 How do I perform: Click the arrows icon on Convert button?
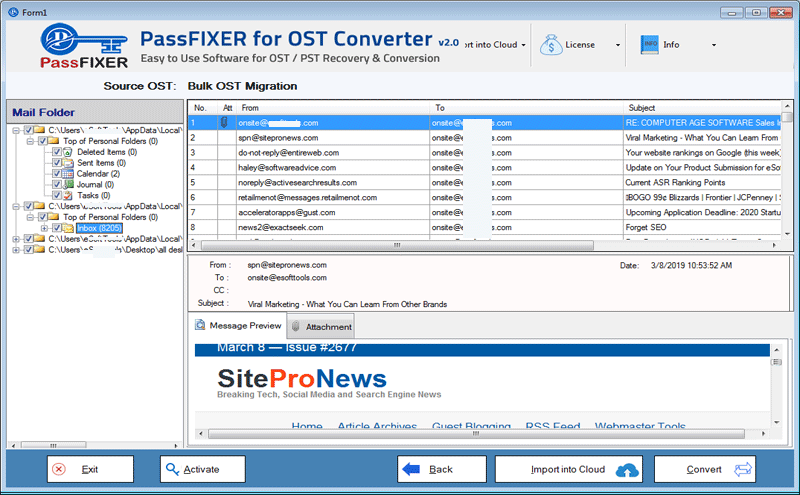[x=743, y=469]
